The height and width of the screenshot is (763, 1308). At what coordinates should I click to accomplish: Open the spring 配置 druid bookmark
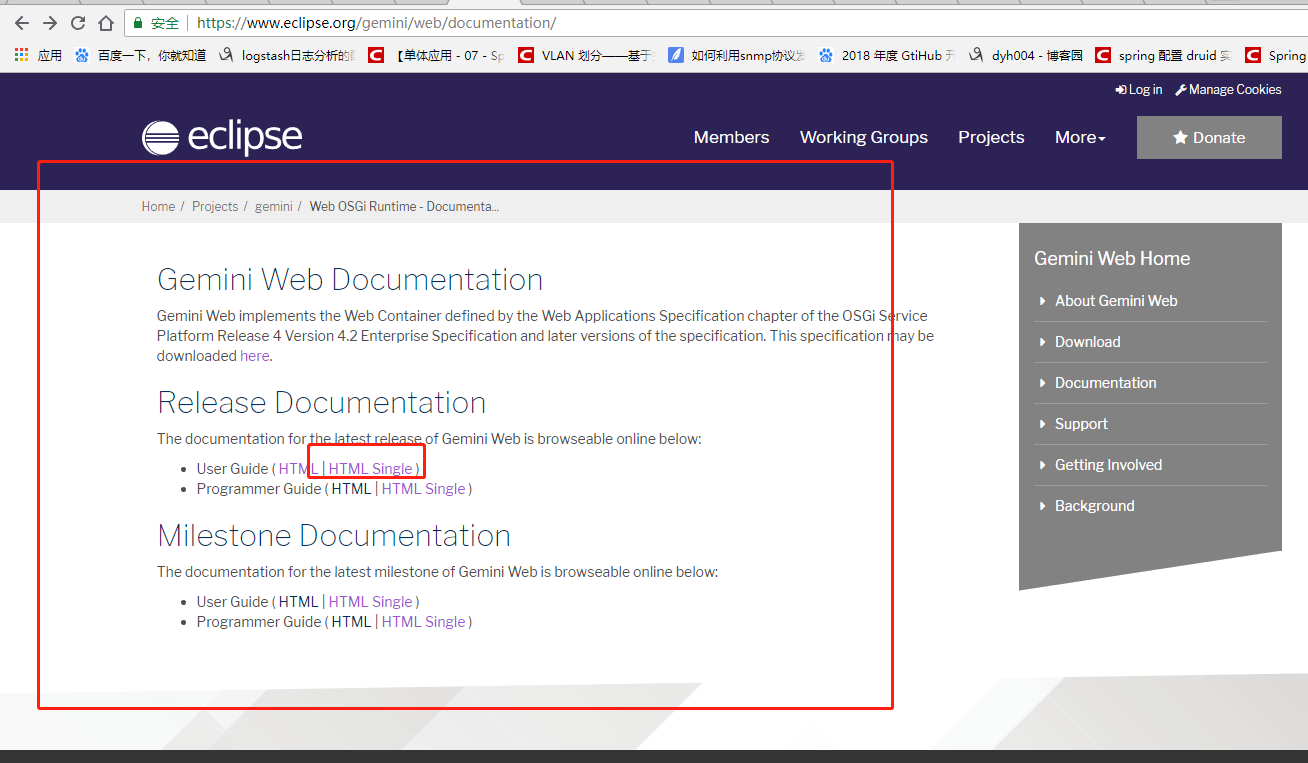(1165, 55)
